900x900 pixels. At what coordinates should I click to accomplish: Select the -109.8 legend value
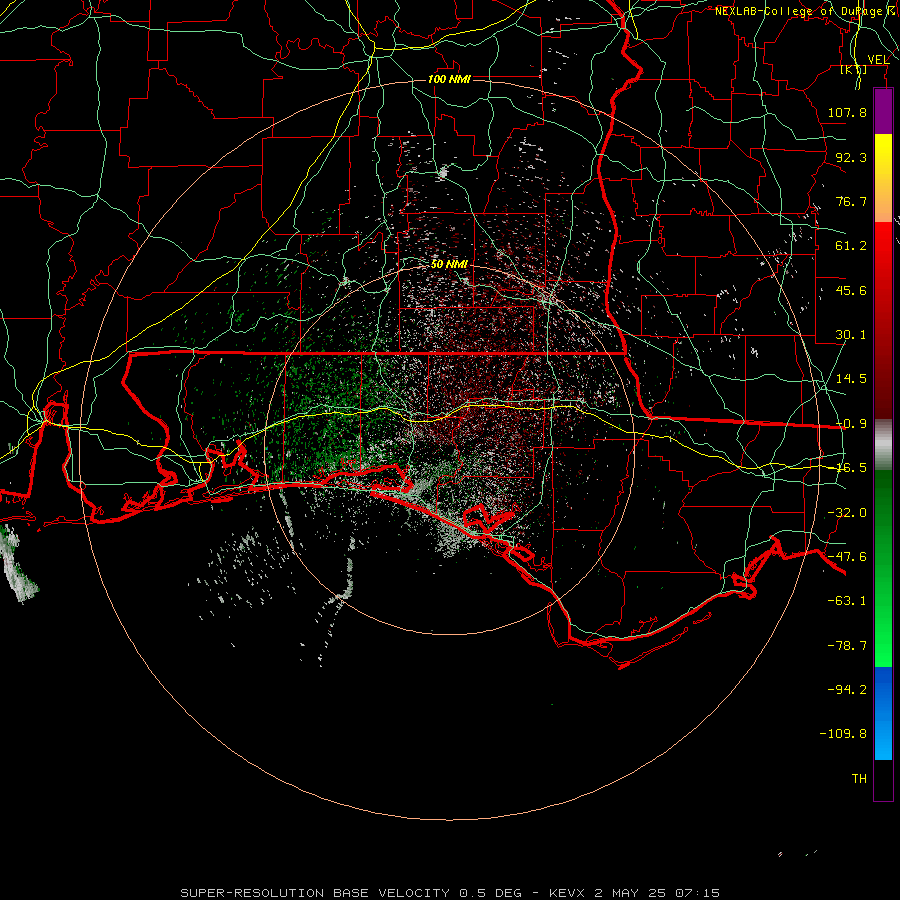(x=843, y=734)
